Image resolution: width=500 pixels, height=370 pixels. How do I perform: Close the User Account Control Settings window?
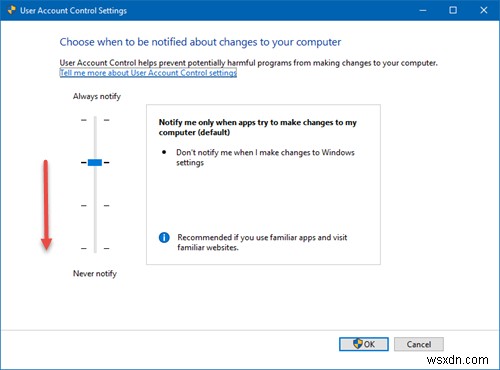484,10
